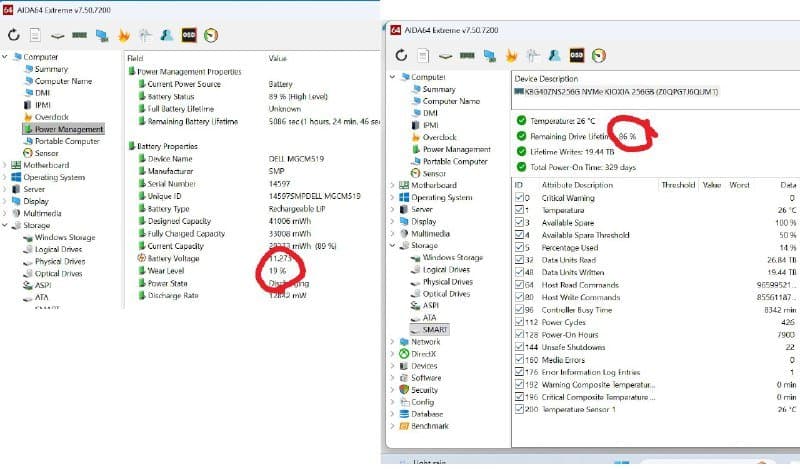Expand Network node in right window
The width and height of the screenshot is (800, 469).
pyautogui.click(x=392, y=341)
